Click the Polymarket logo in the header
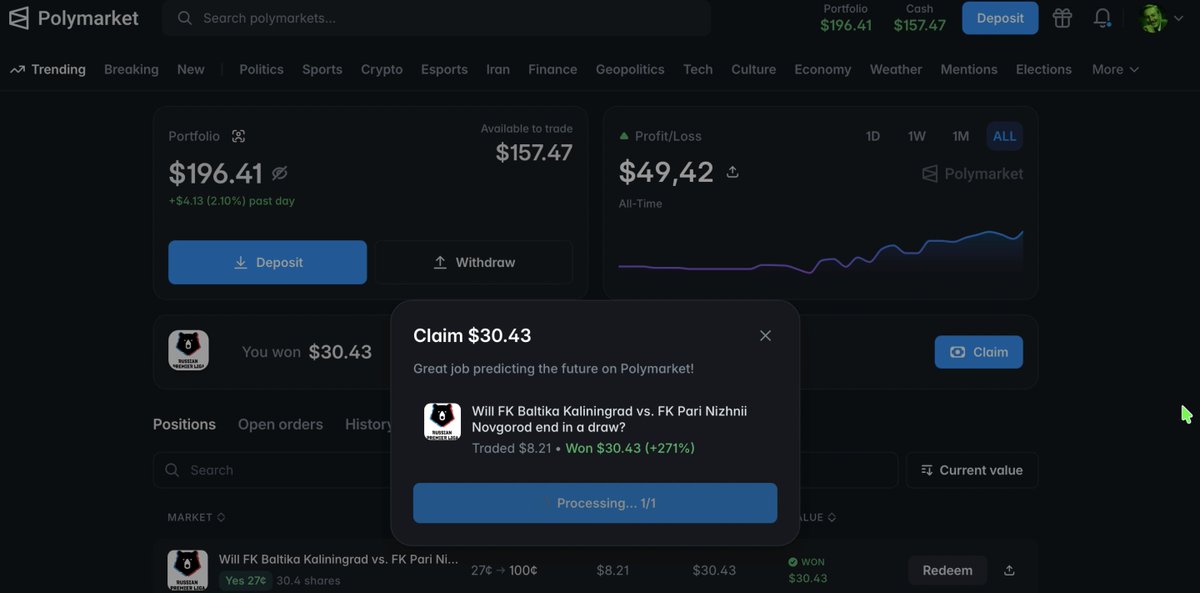1200x593 pixels. 75,18
